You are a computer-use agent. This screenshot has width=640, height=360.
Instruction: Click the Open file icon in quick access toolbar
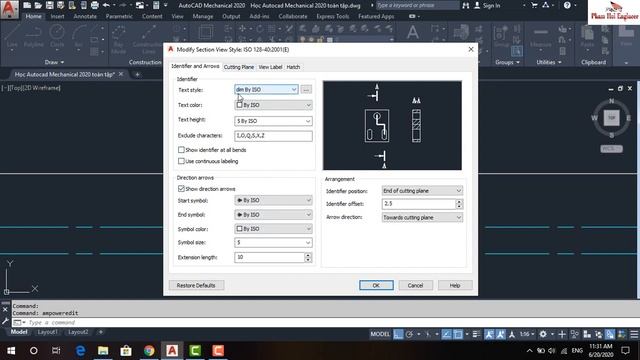[x=38, y=5]
